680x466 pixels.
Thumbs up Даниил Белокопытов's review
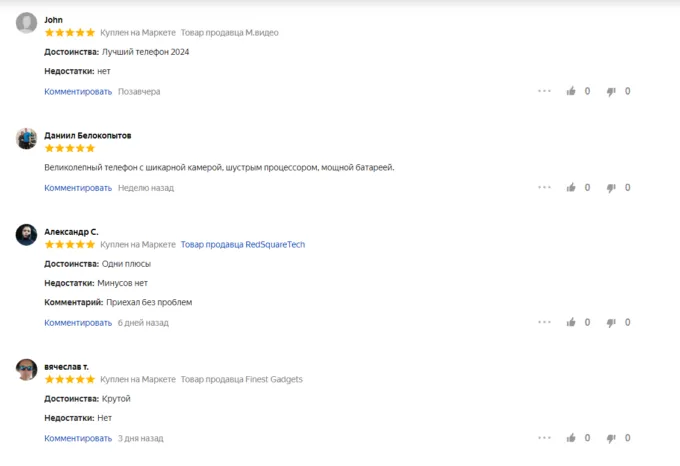click(x=571, y=187)
